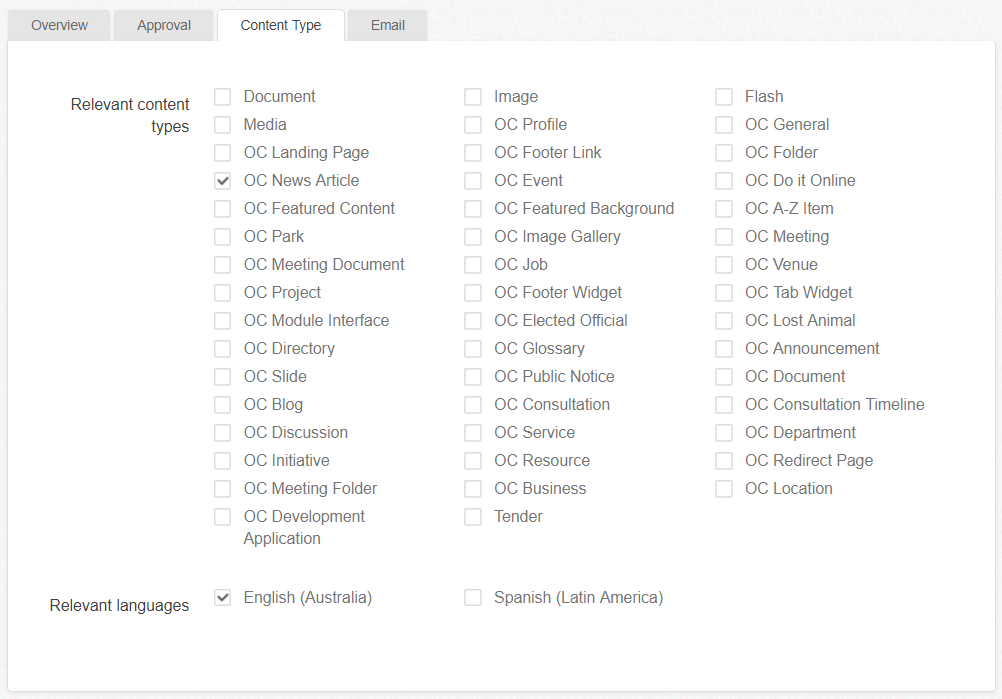Enable OC Do it Online

(724, 180)
